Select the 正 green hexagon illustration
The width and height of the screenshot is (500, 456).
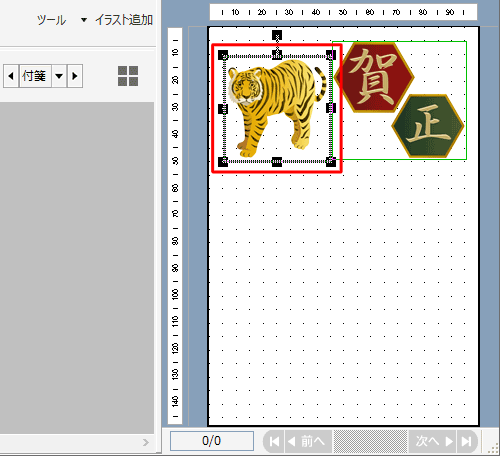[428, 126]
